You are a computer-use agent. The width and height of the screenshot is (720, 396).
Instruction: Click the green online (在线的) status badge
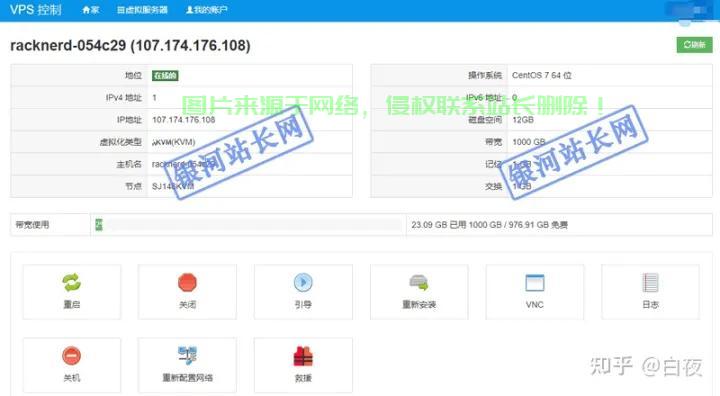tap(165, 75)
